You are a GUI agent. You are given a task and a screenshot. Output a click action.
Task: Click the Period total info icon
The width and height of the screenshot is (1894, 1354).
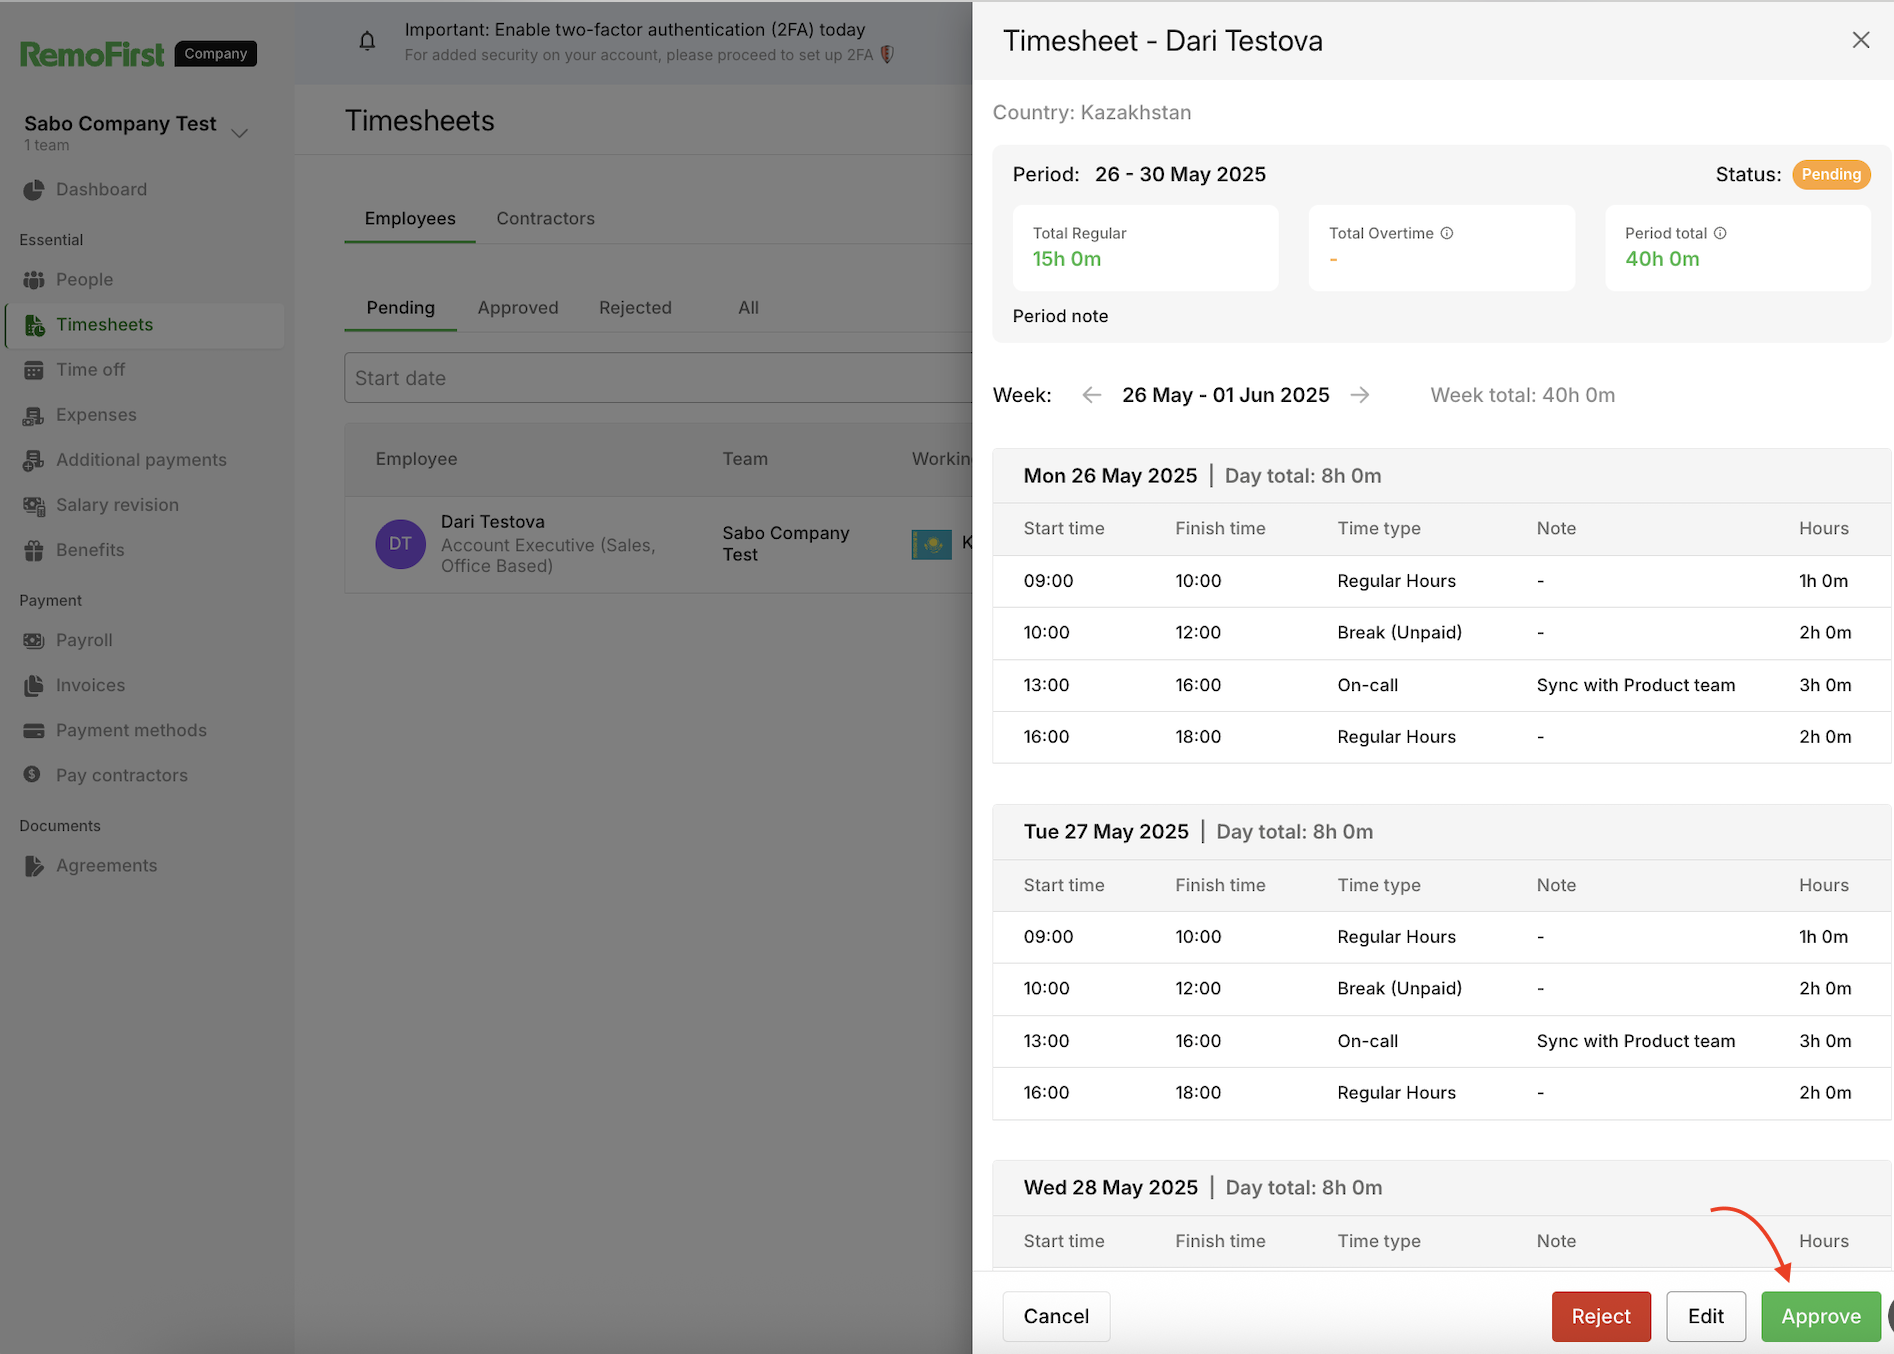click(1720, 233)
